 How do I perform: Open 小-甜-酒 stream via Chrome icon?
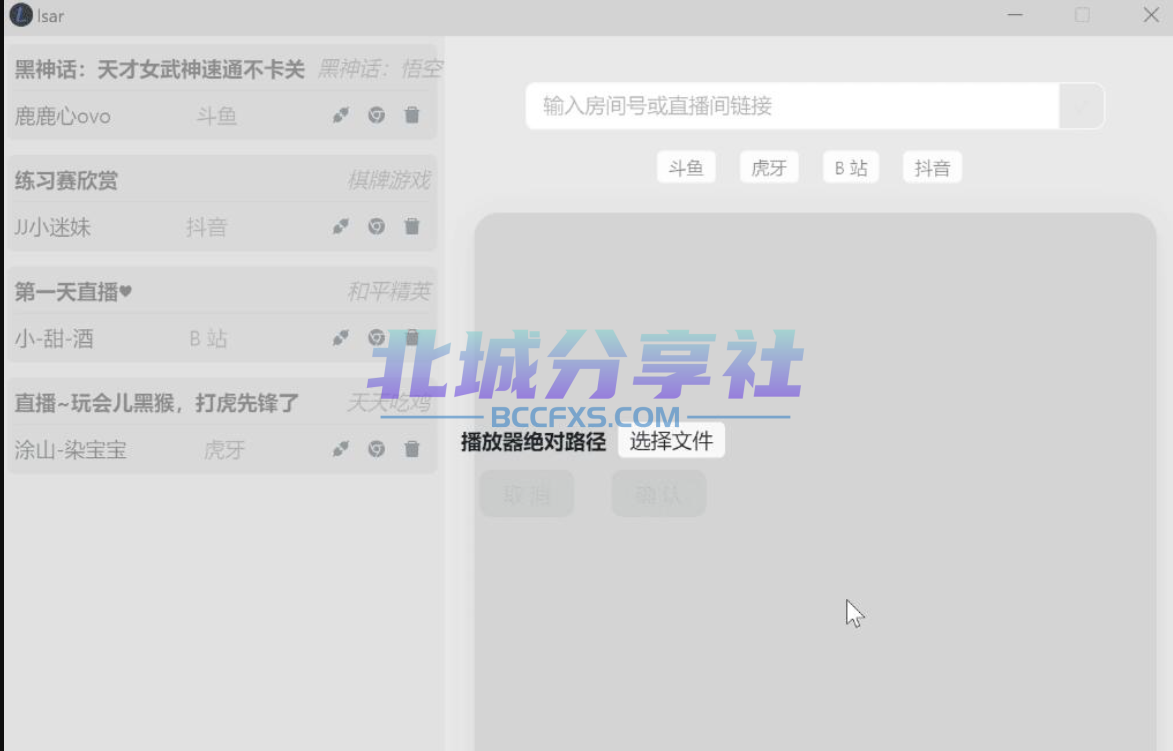click(x=376, y=338)
